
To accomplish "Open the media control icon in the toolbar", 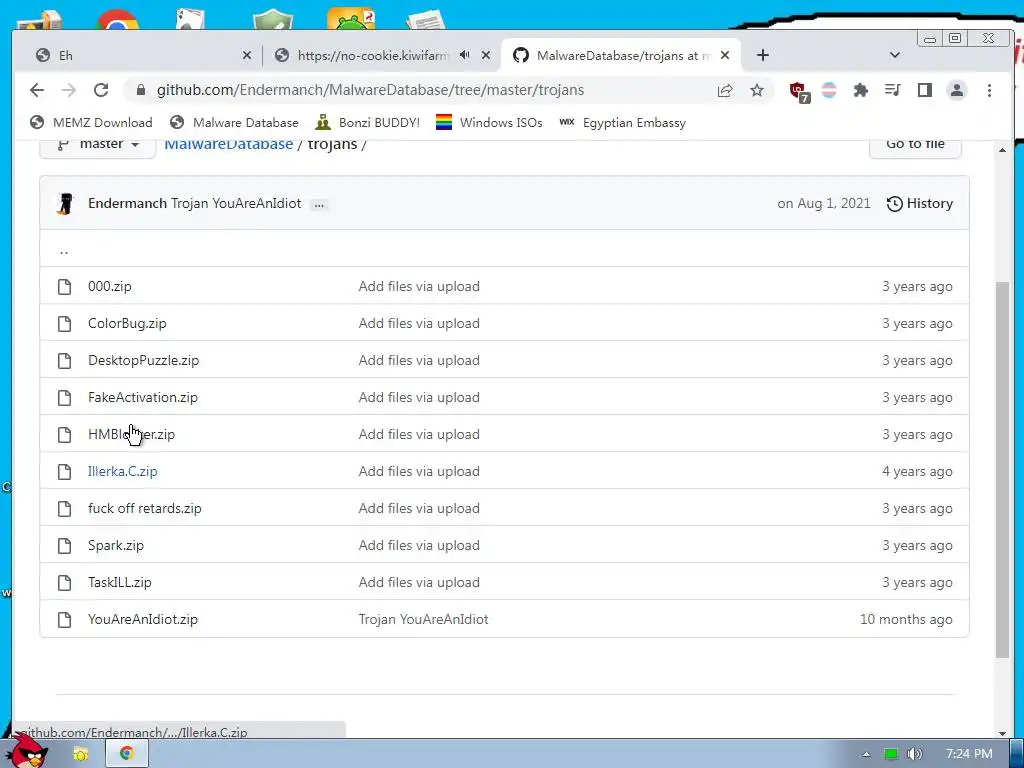I will point(892,90).
